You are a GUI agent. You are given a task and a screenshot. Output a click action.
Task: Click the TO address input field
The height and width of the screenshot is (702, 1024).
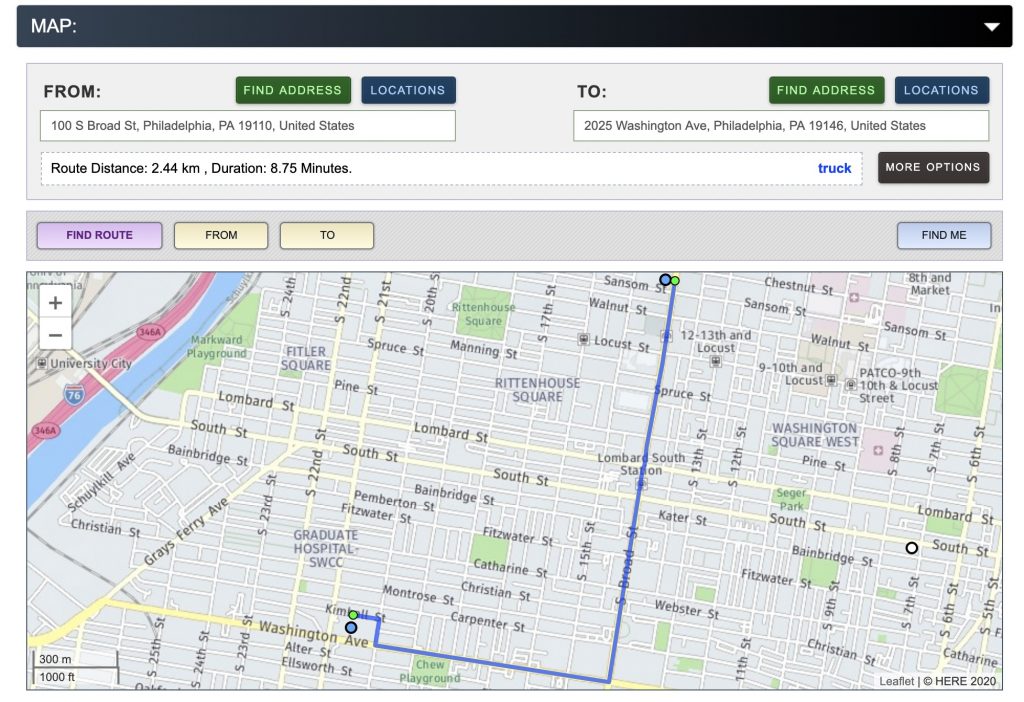tap(781, 126)
